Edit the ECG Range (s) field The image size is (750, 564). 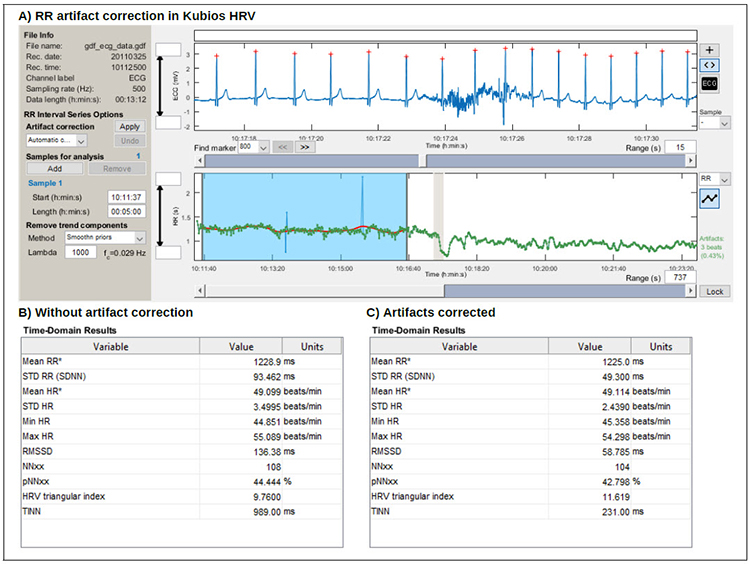click(680, 147)
